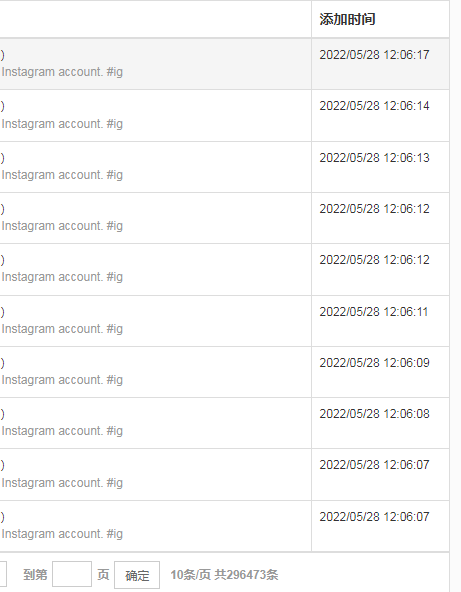461x592 pixels.
Task: Select the 2022/05/28 12:06:14 timestamp cell
Action: coord(374,106)
